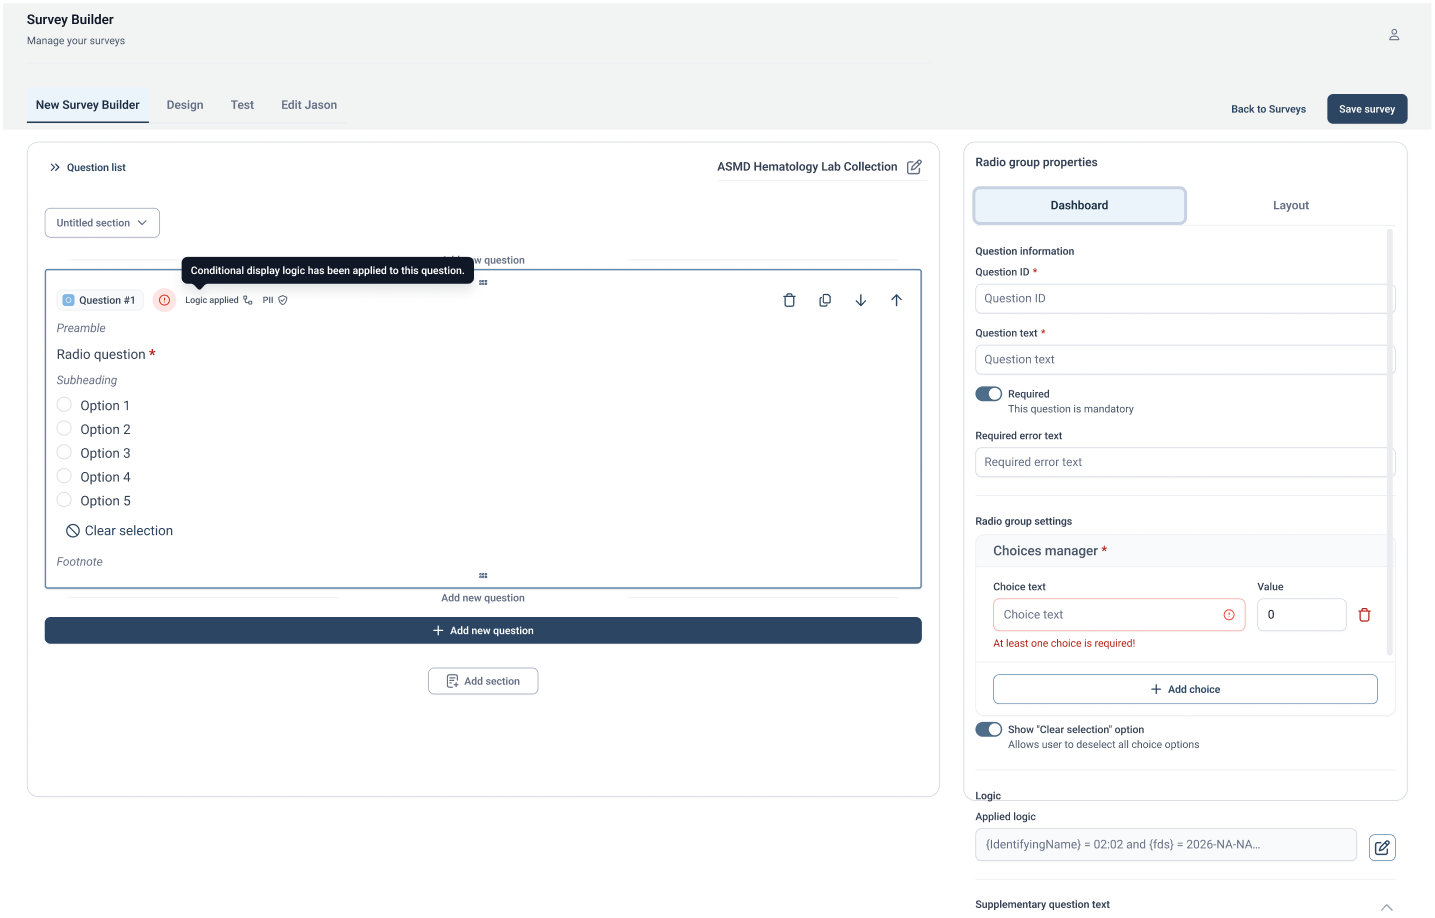Click the Choice text input field
1435x918 pixels.
(1119, 615)
